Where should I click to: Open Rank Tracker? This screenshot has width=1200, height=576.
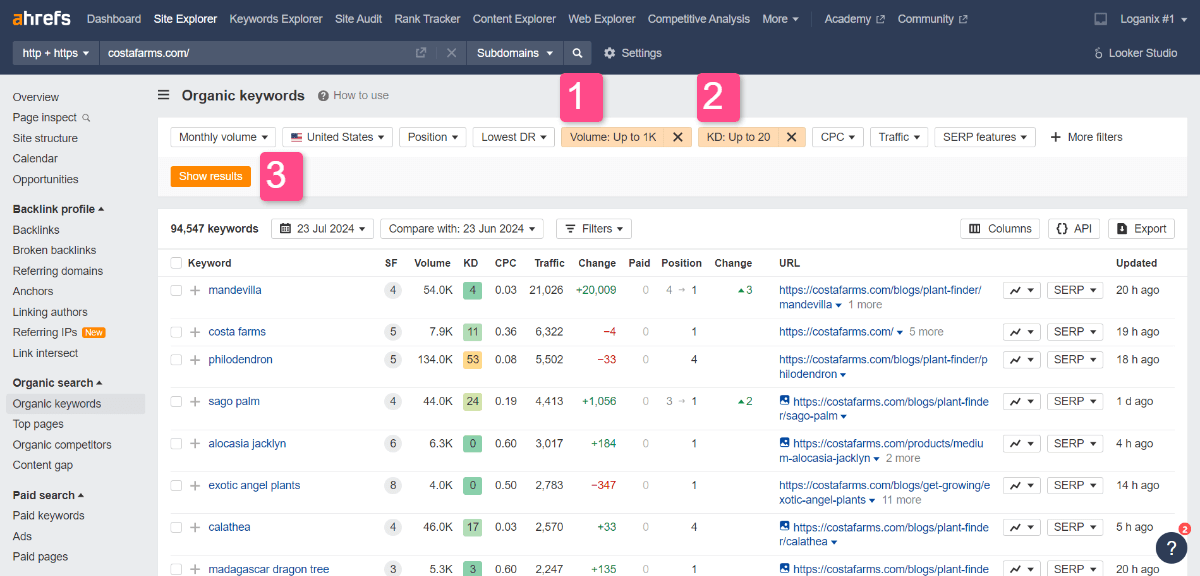pyautogui.click(x=427, y=19)
